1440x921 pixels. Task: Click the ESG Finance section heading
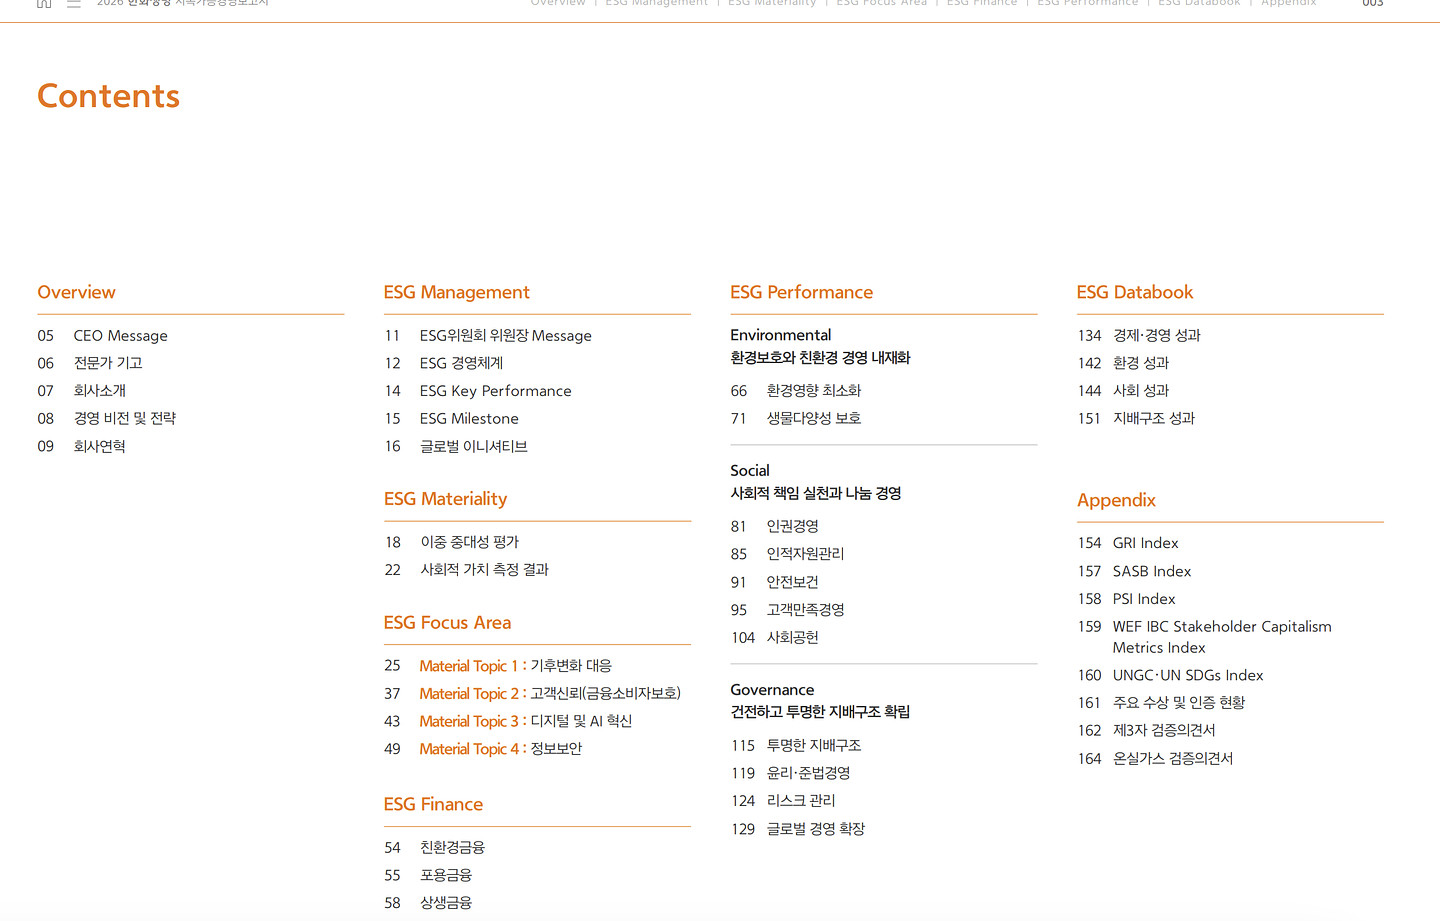[x=433, y=804]
